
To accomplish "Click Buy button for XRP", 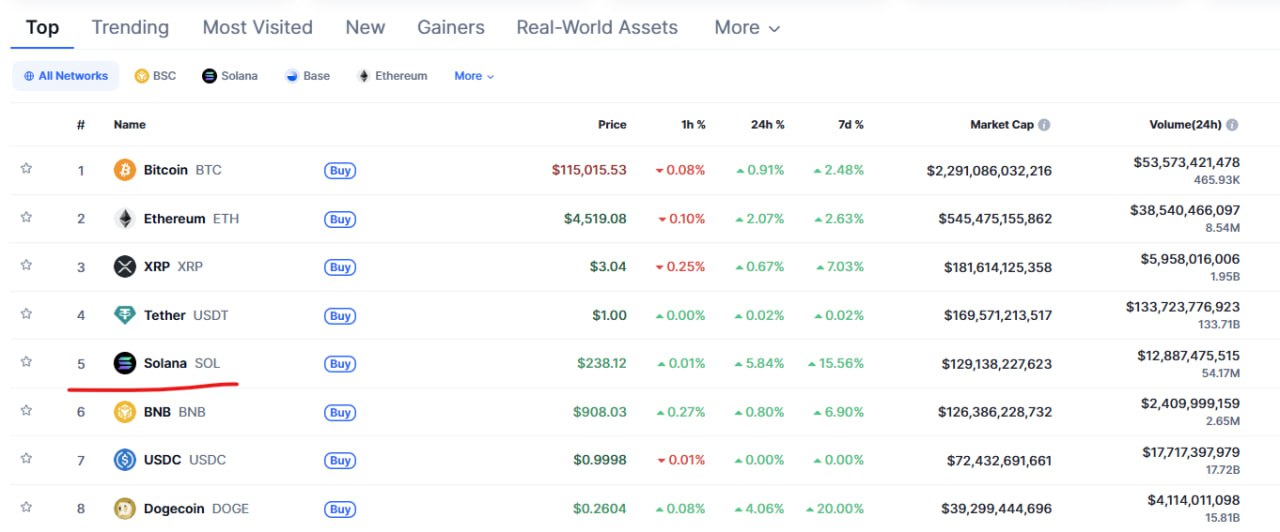I will point(340,267).
